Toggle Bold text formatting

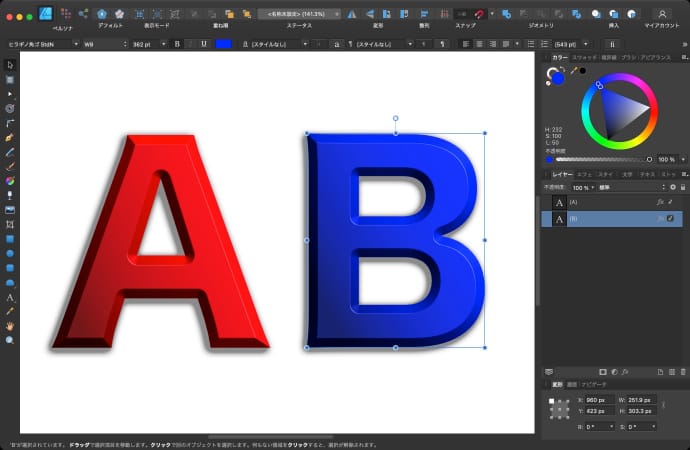[177, 44]
